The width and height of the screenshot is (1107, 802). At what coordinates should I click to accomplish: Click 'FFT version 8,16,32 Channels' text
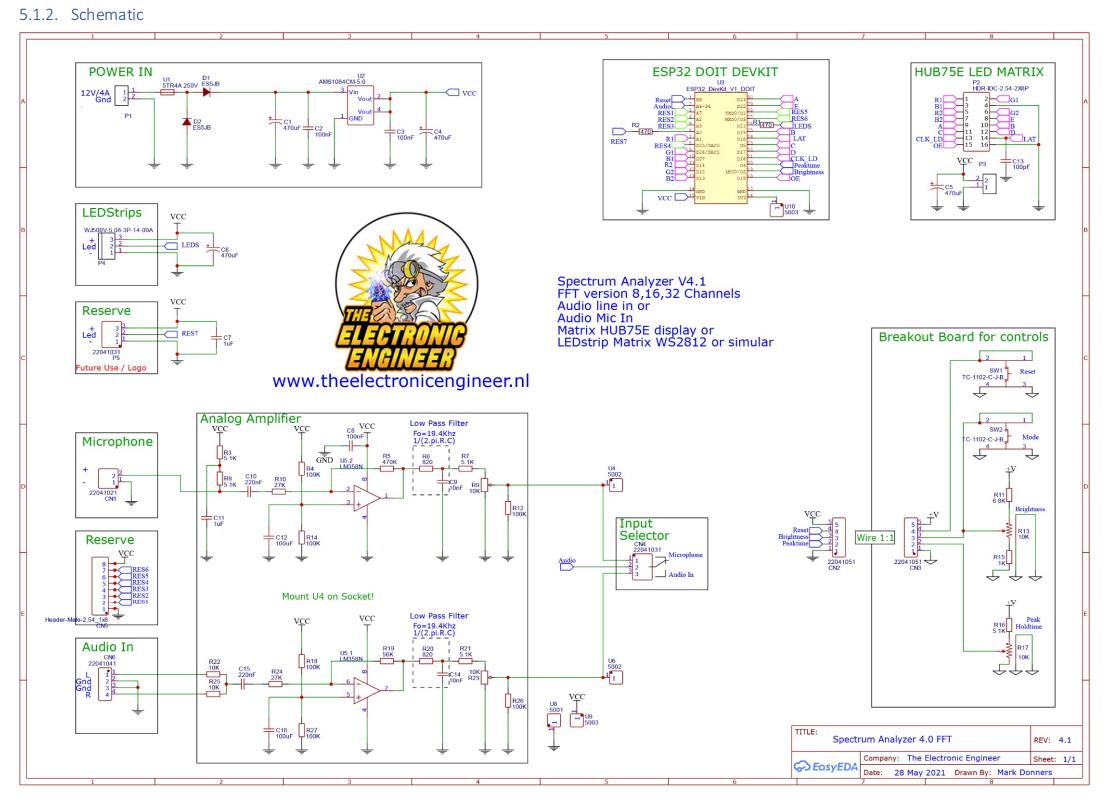pyautogui.click(x=649, y=294)
